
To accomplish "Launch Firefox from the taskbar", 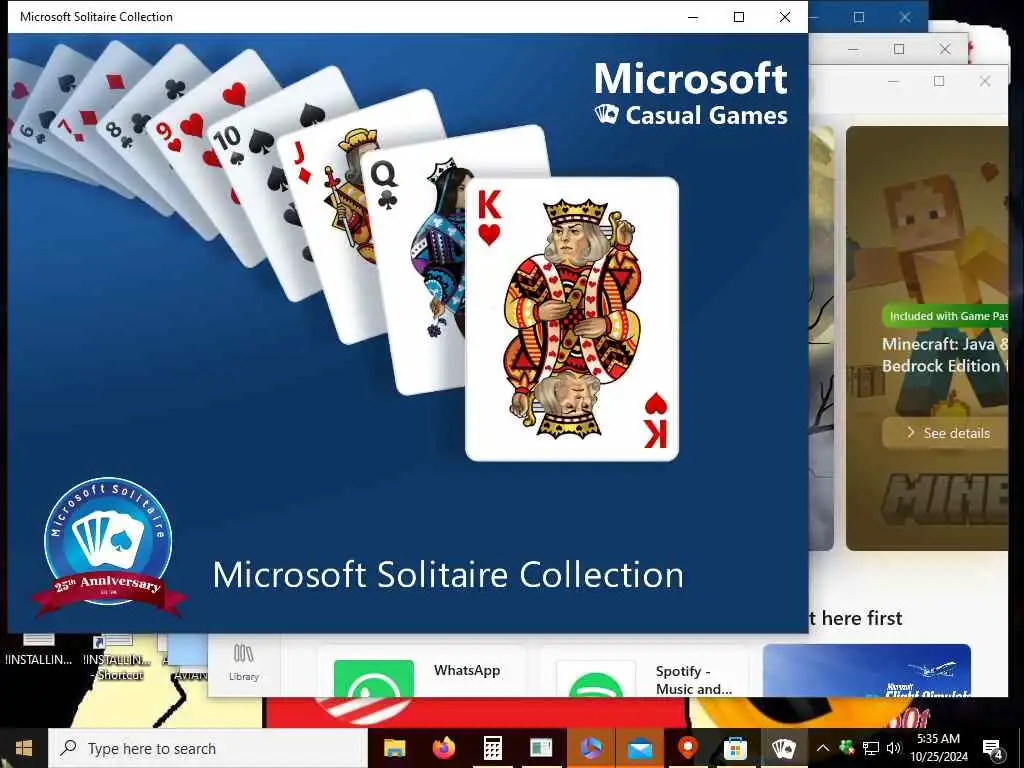I will pyautogui.click(x=443, y=748).
